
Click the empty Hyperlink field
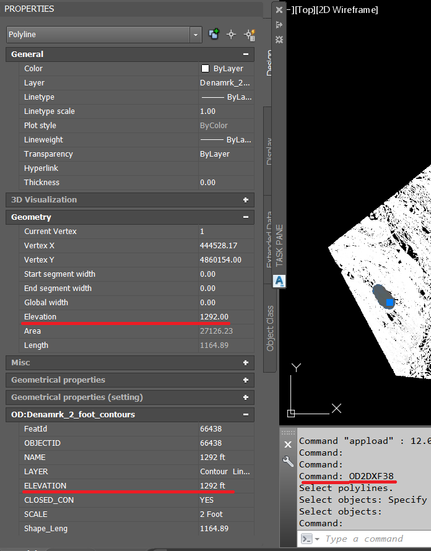[226, 168]
